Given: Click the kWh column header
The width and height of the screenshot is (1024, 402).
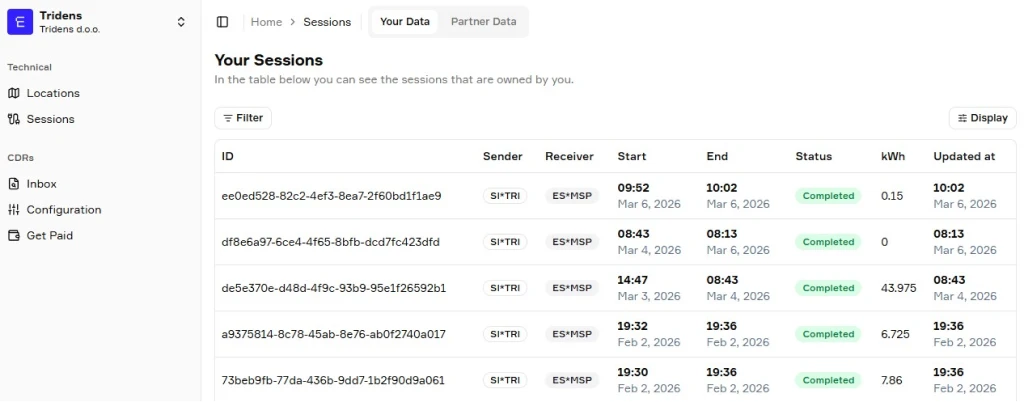Looking at the screenshot, I should [x=892, y=157].
